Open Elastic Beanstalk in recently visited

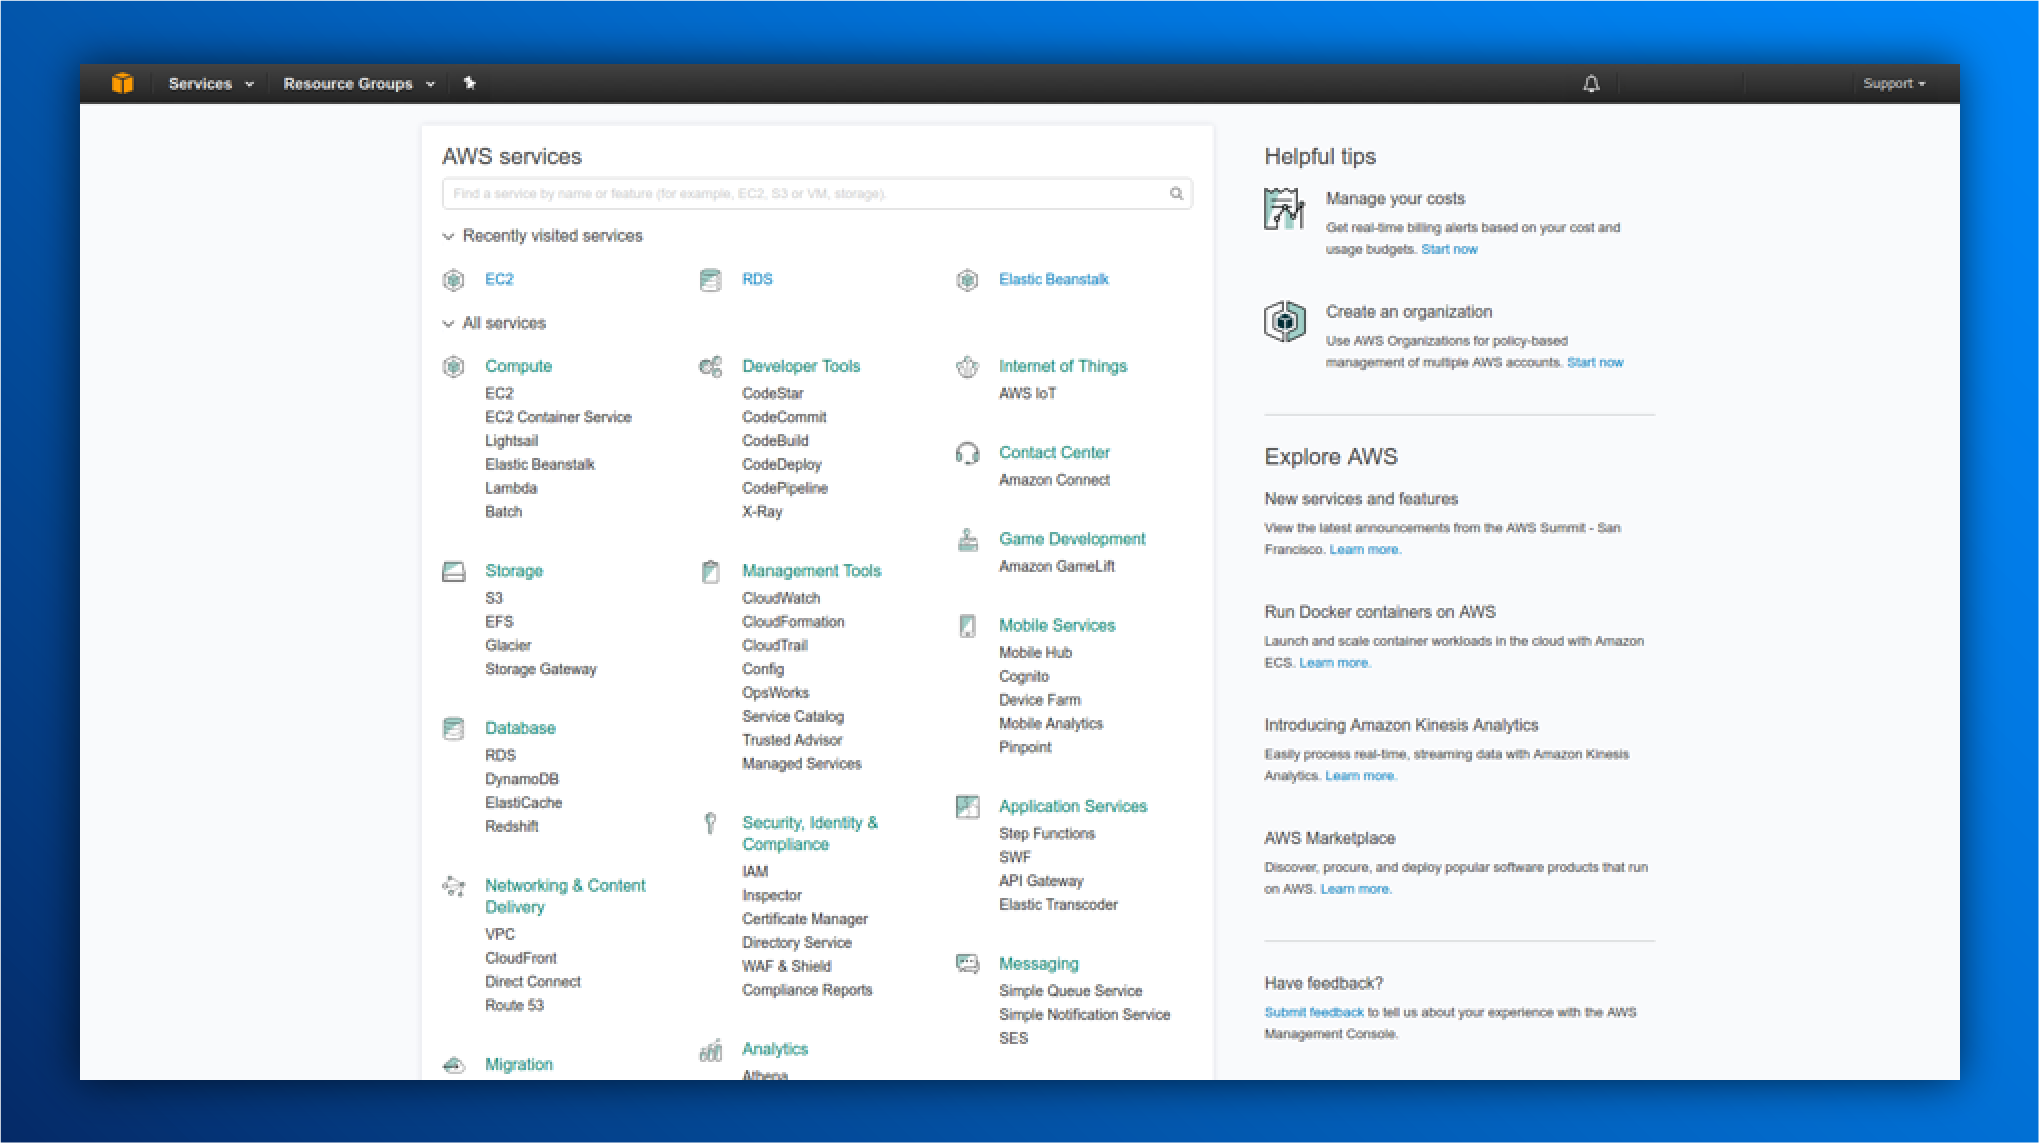coord(1054,280)
